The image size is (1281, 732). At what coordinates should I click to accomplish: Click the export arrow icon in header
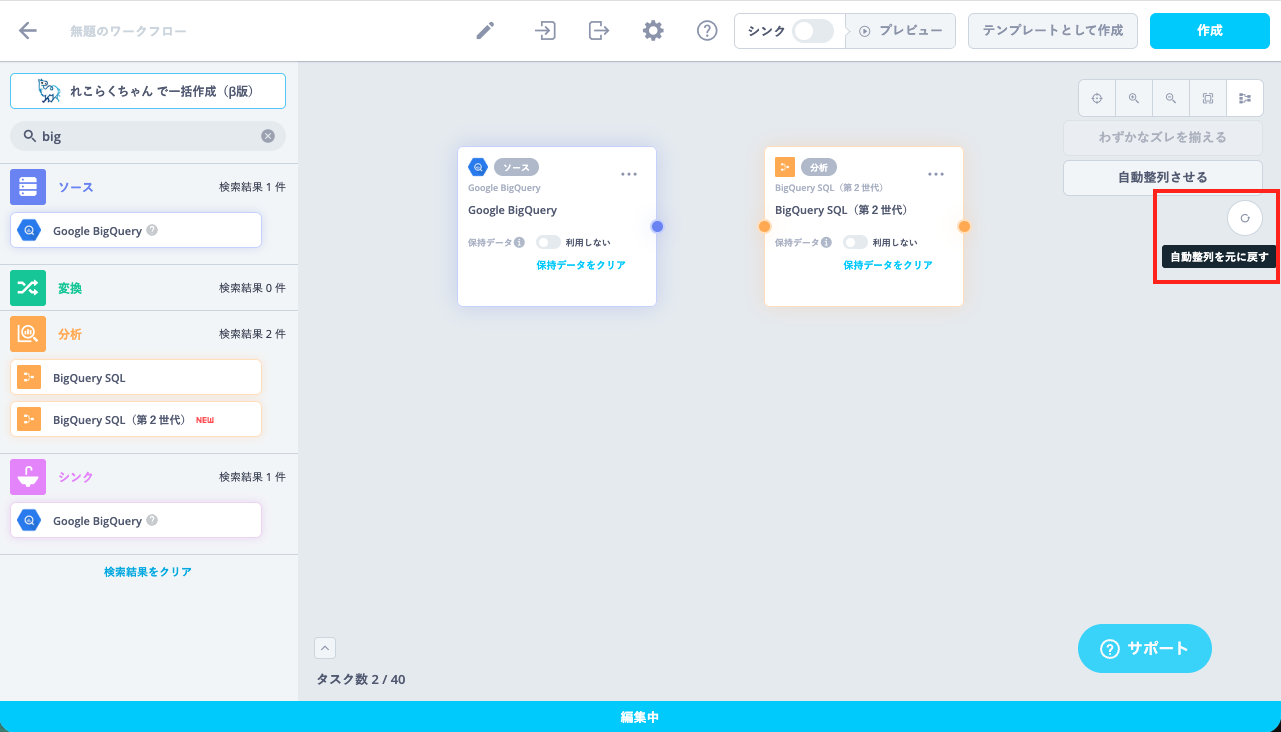599,31
